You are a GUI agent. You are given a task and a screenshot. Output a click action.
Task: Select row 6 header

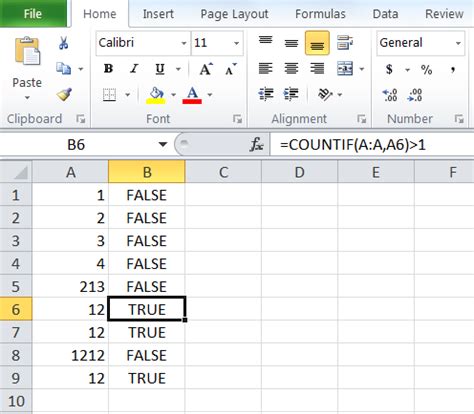[x=16, y=309]
